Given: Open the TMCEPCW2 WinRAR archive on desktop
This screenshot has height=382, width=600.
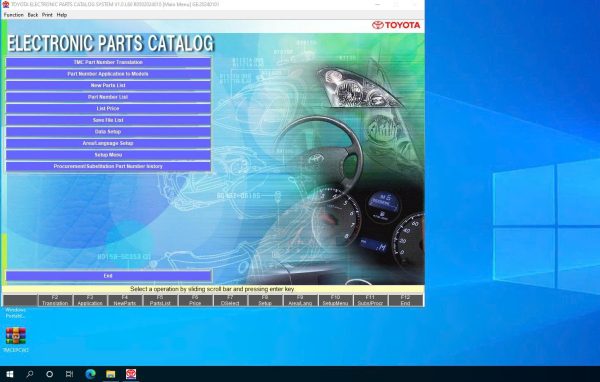Looking at the screenshot, I should click(x=16, y=339).
